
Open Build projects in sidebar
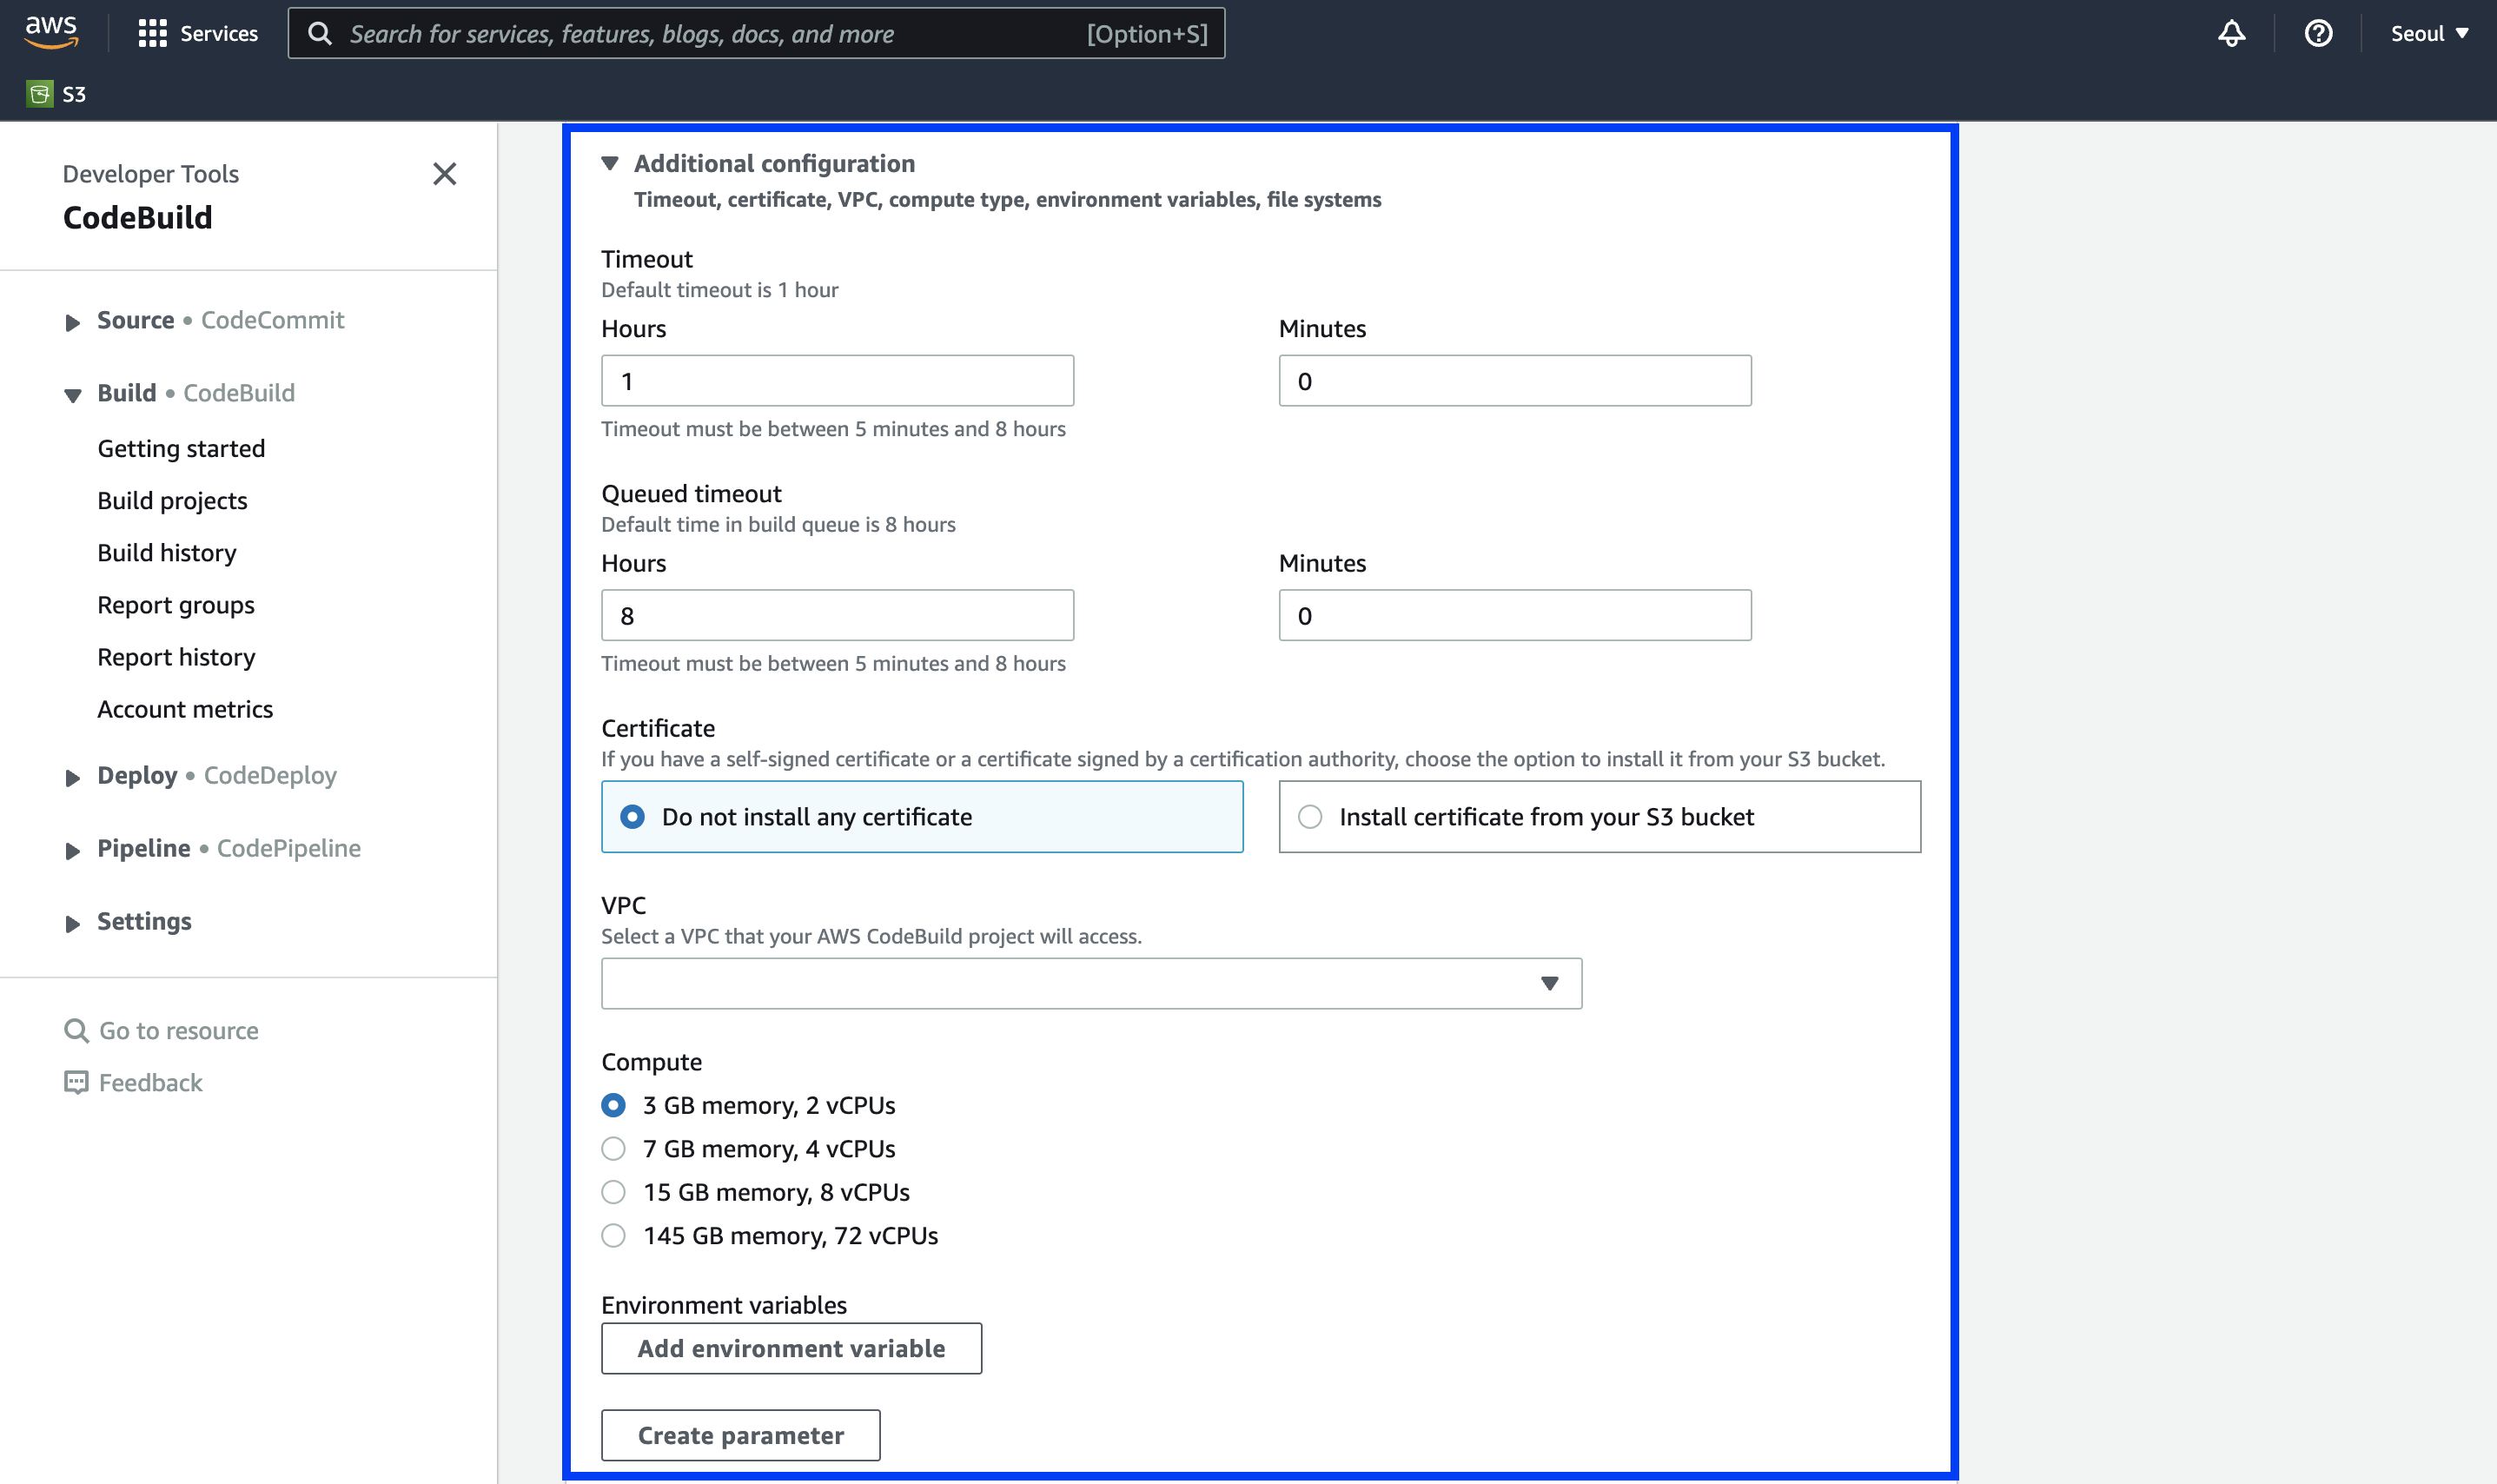coord(172,500)
